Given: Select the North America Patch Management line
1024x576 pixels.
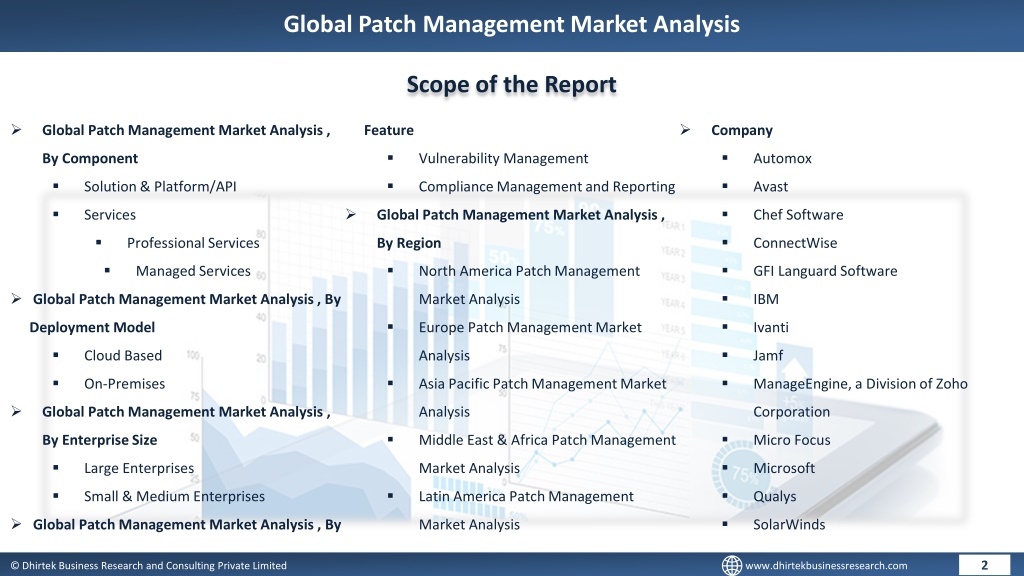Looking at the screenshot, I should 529,270.
